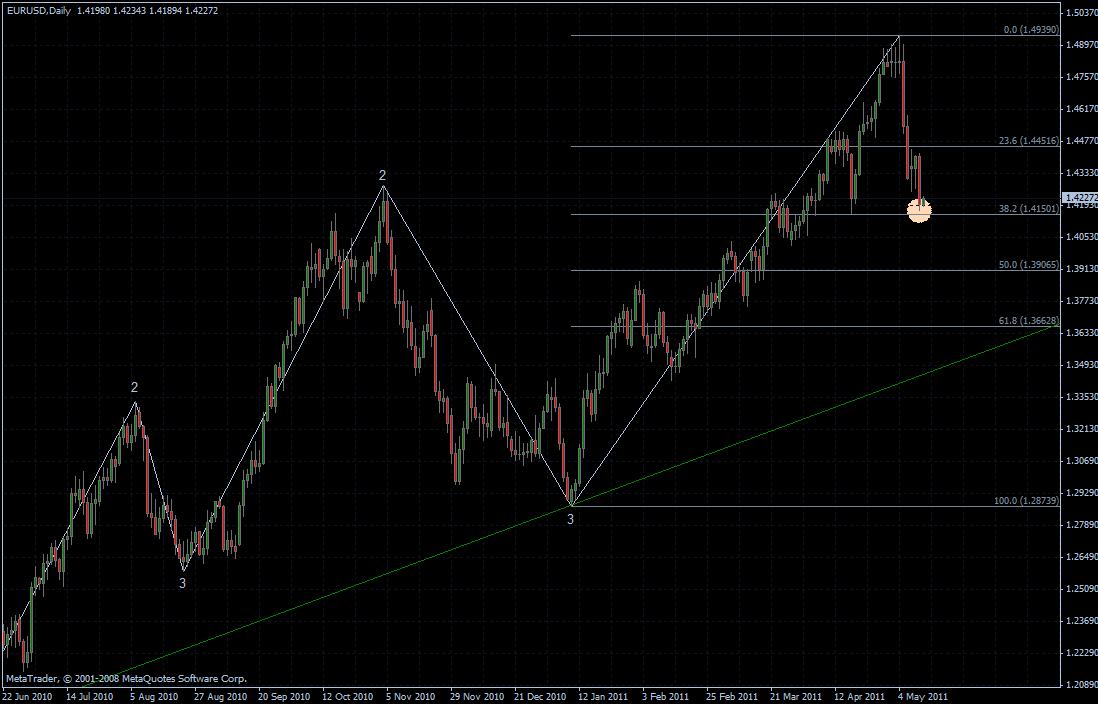Viewport: 1098px width, 704px height.
Task: Click the 5 Aug 2010 date label
Action: [x=153, y=697]
